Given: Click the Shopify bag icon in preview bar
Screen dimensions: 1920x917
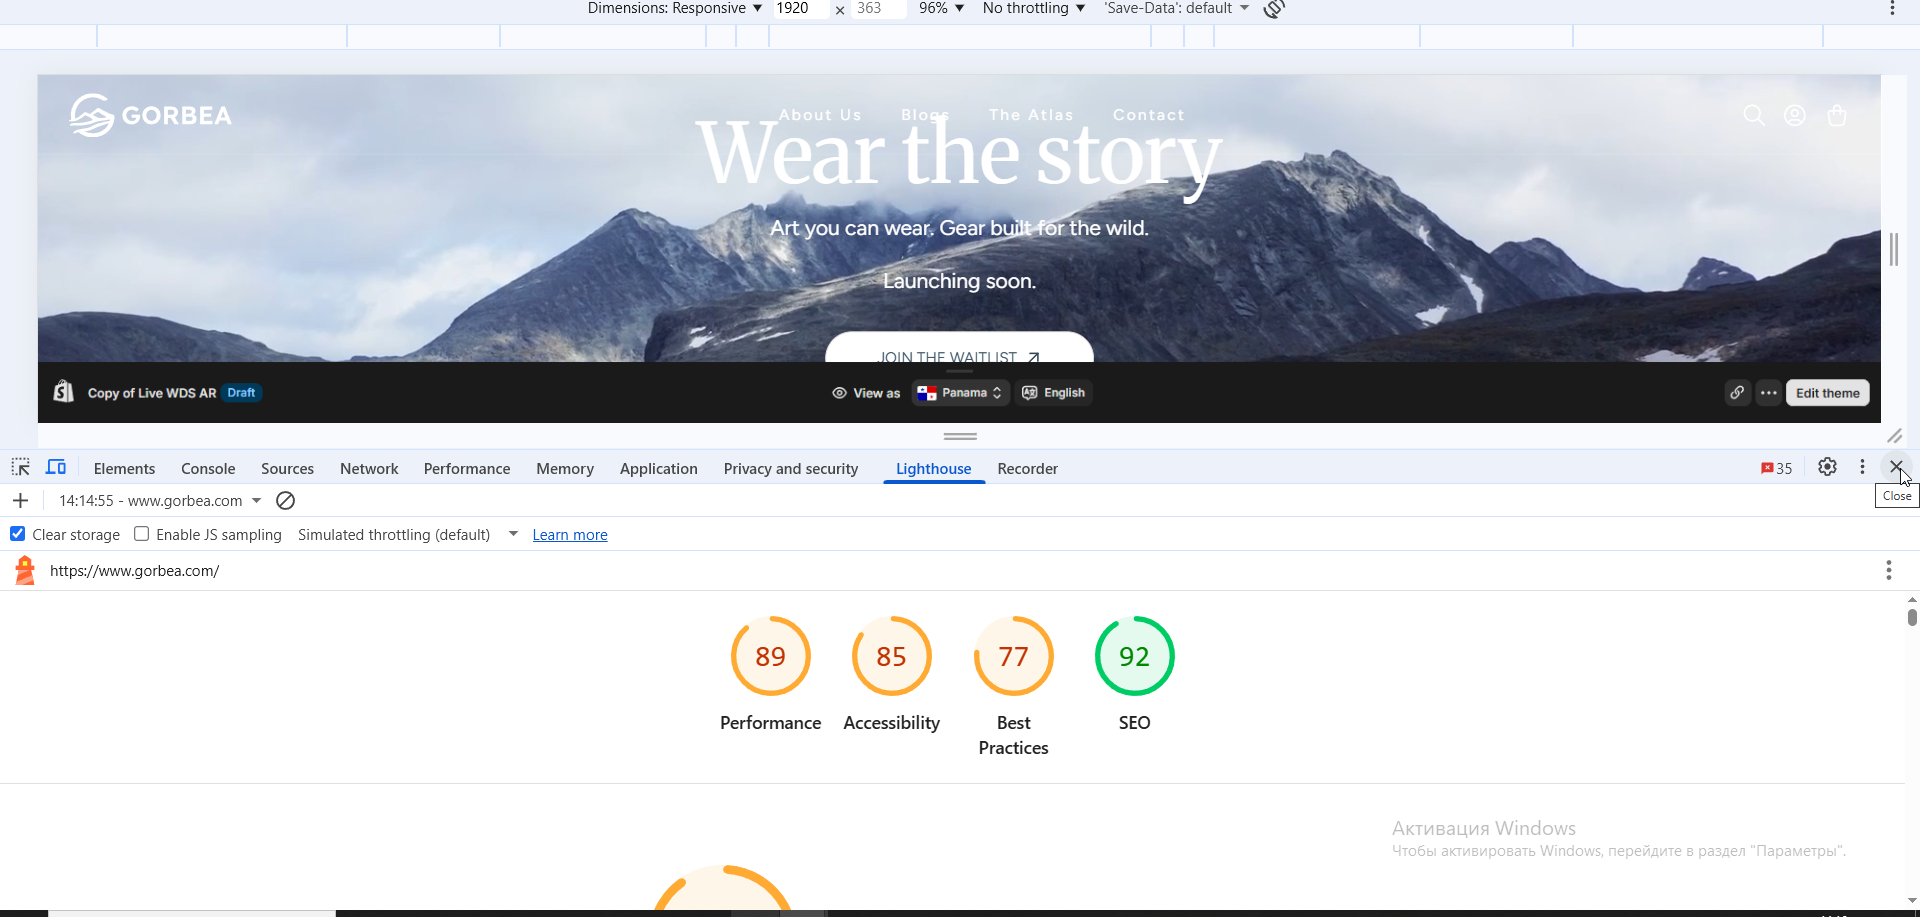Looking at the screenshot, I should [64, 392].
